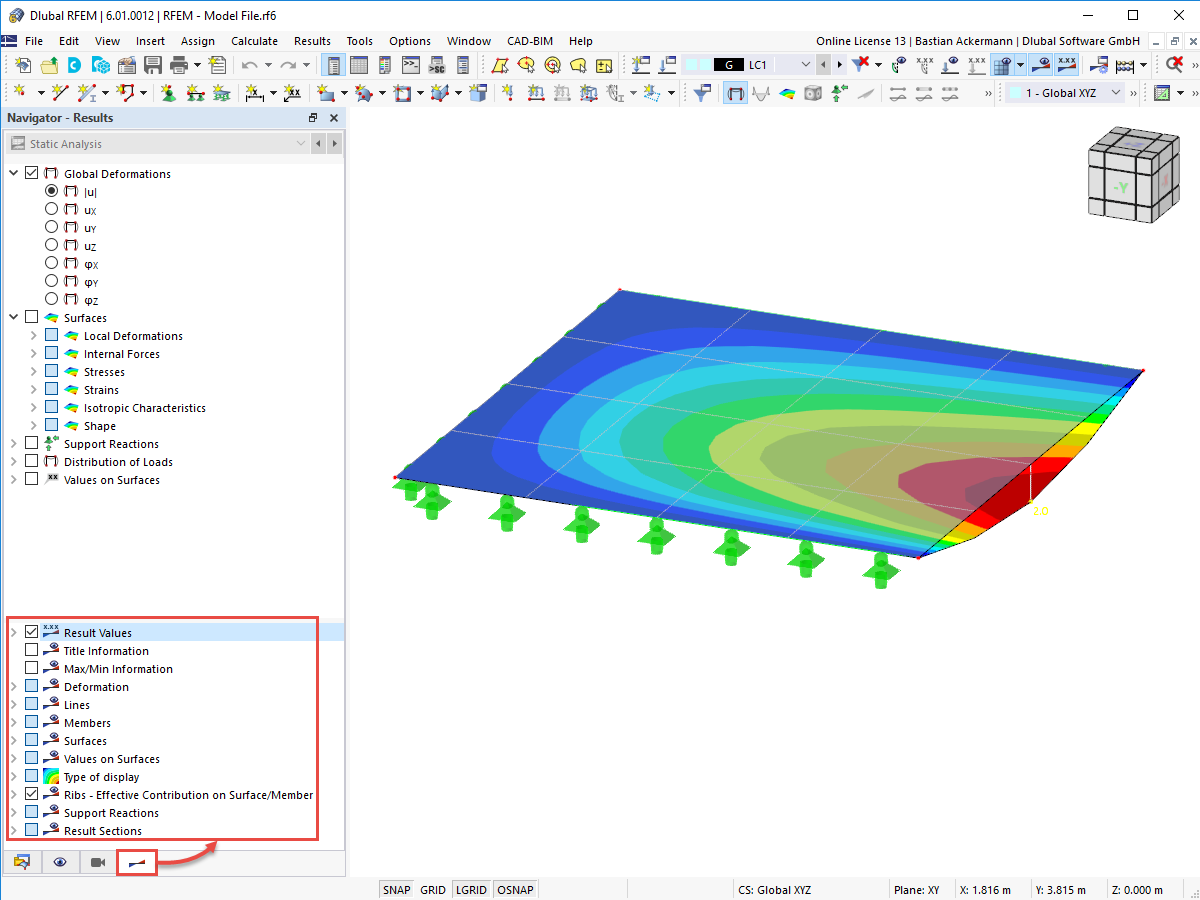The height and width of the screenshot is (900, 1200).
Task: Enable the Support Reactions checkbox in upper tree
Action: pyautogui.click(x=32, y=443)
